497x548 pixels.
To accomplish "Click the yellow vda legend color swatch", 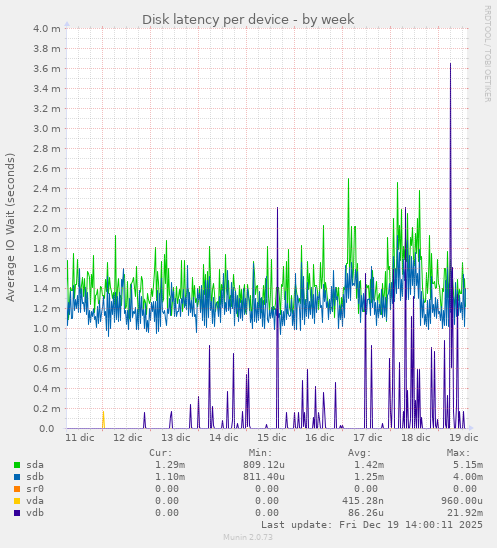I will 17,501.
